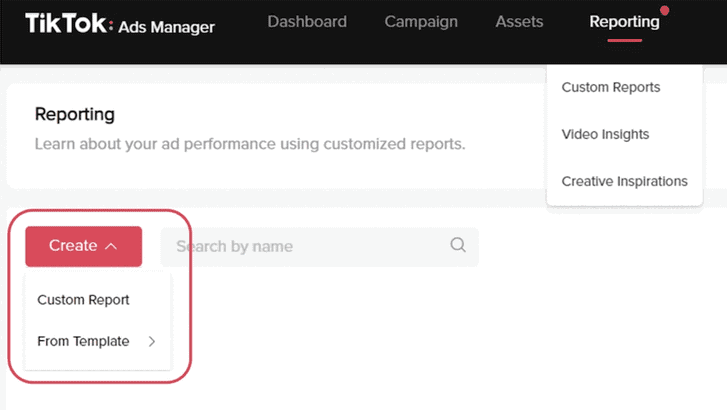
Task: Click the TikTok Ads Manager logo
Action: tap(120, 24)
